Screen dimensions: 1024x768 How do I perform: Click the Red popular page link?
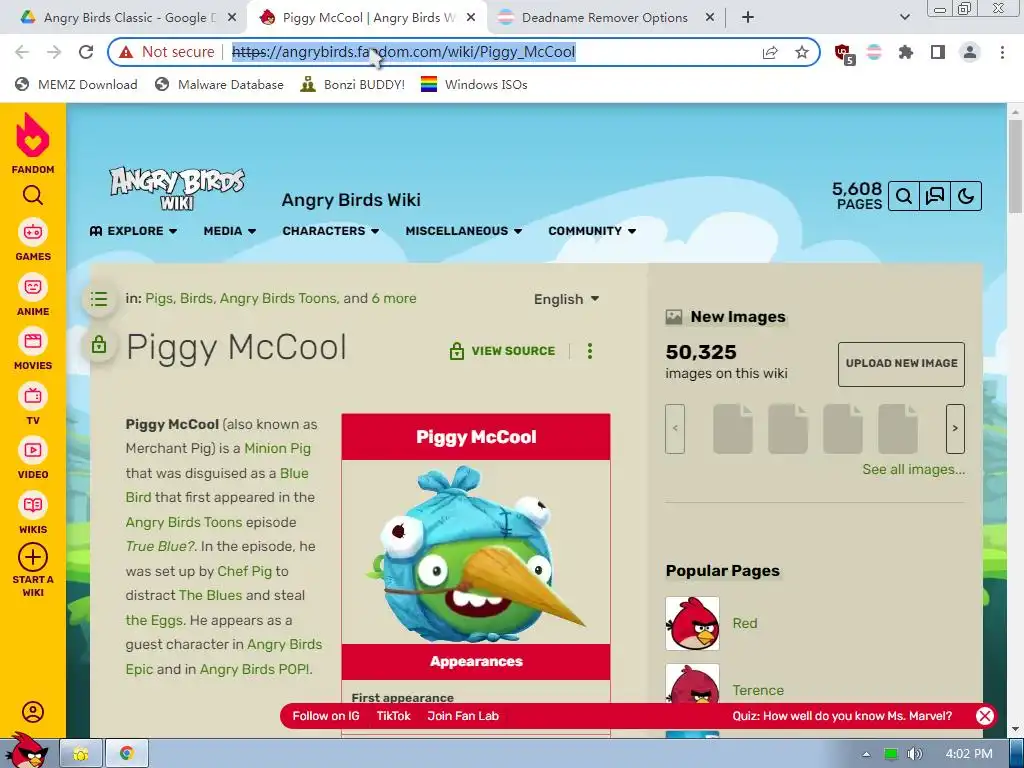click(744, 624)
